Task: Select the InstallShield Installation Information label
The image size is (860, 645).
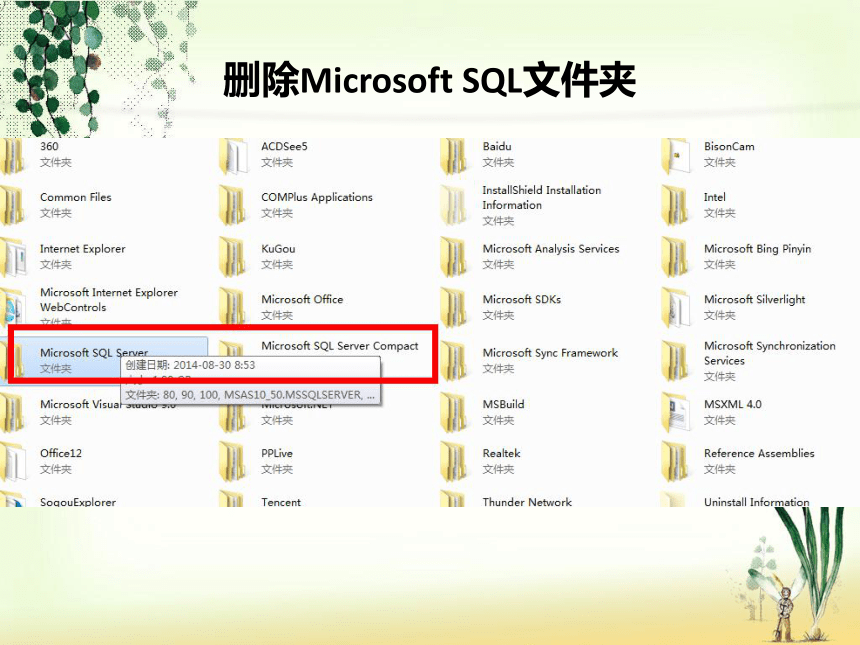Action: (542, 197)
